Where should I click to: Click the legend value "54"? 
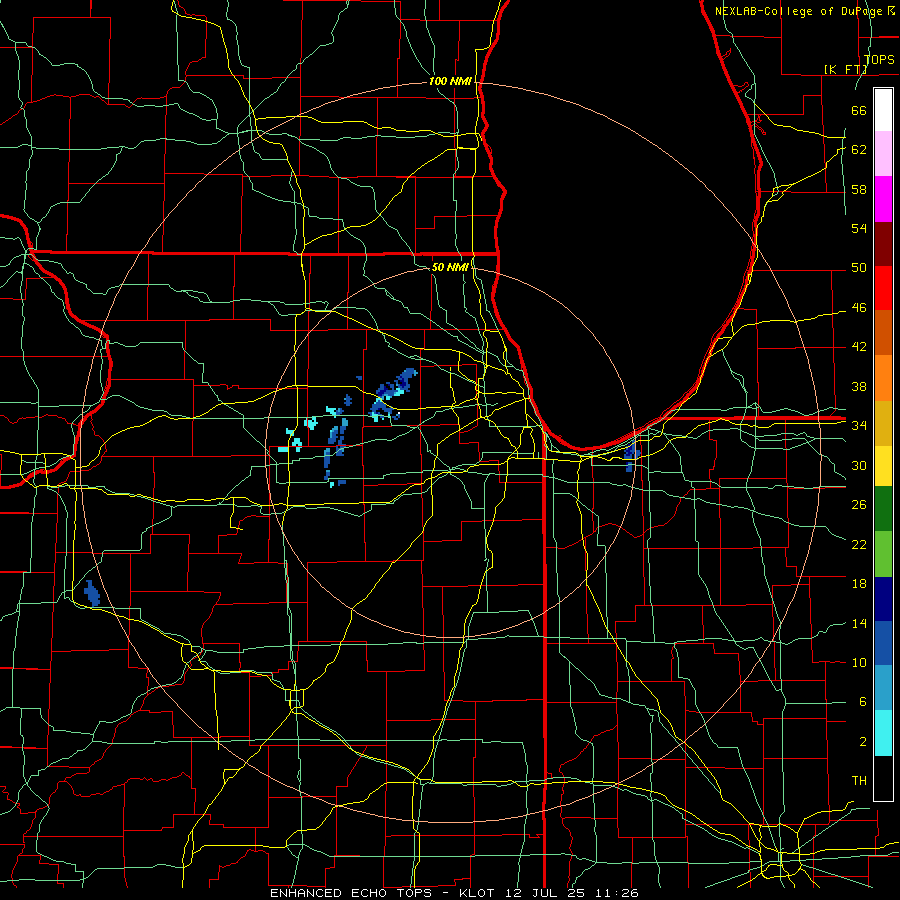859,228
